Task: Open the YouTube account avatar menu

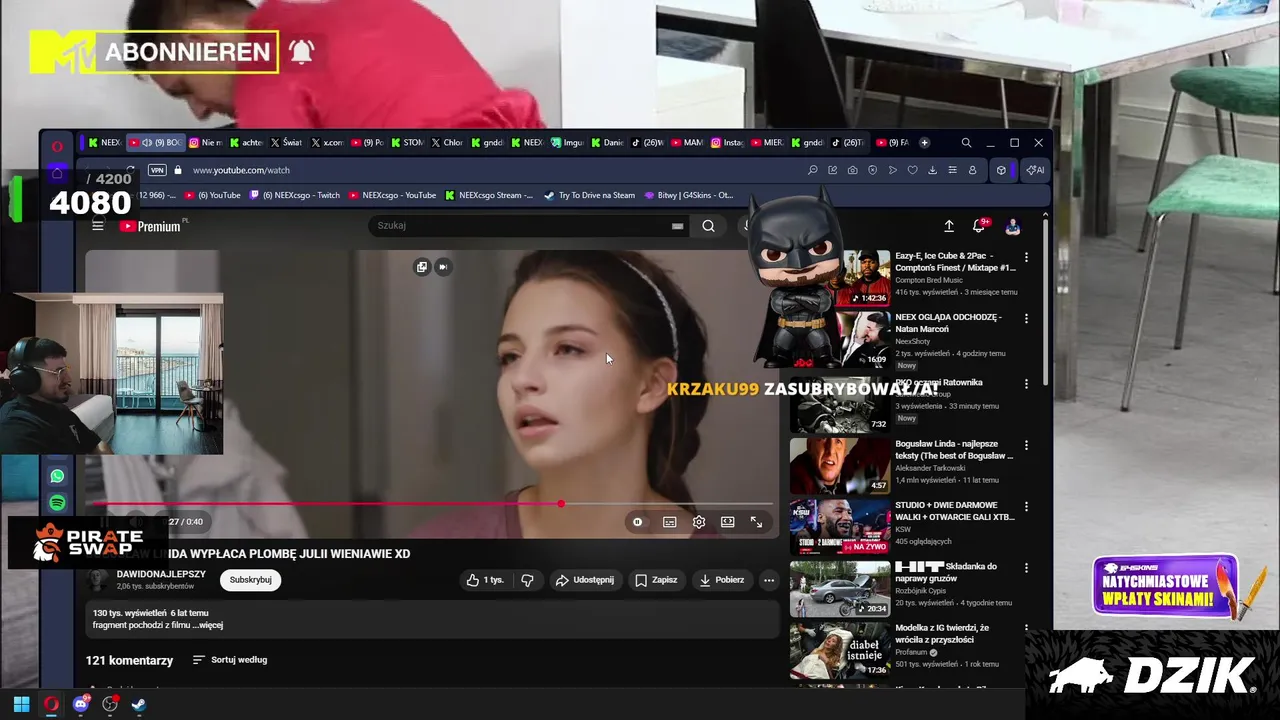Action: [x=1012, y=226]
